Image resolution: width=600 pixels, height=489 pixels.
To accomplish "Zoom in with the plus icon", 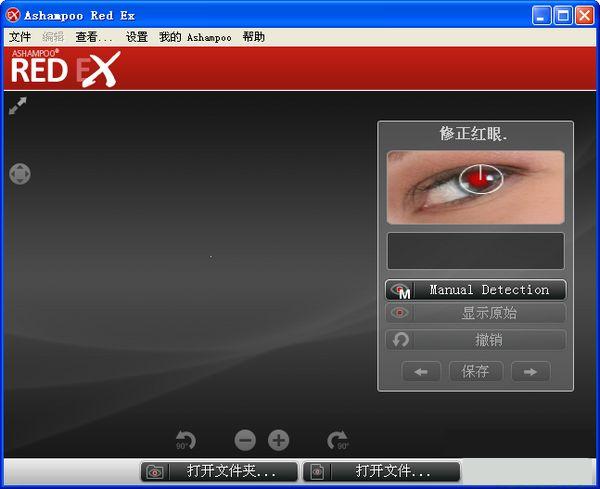I will point(278,440).
